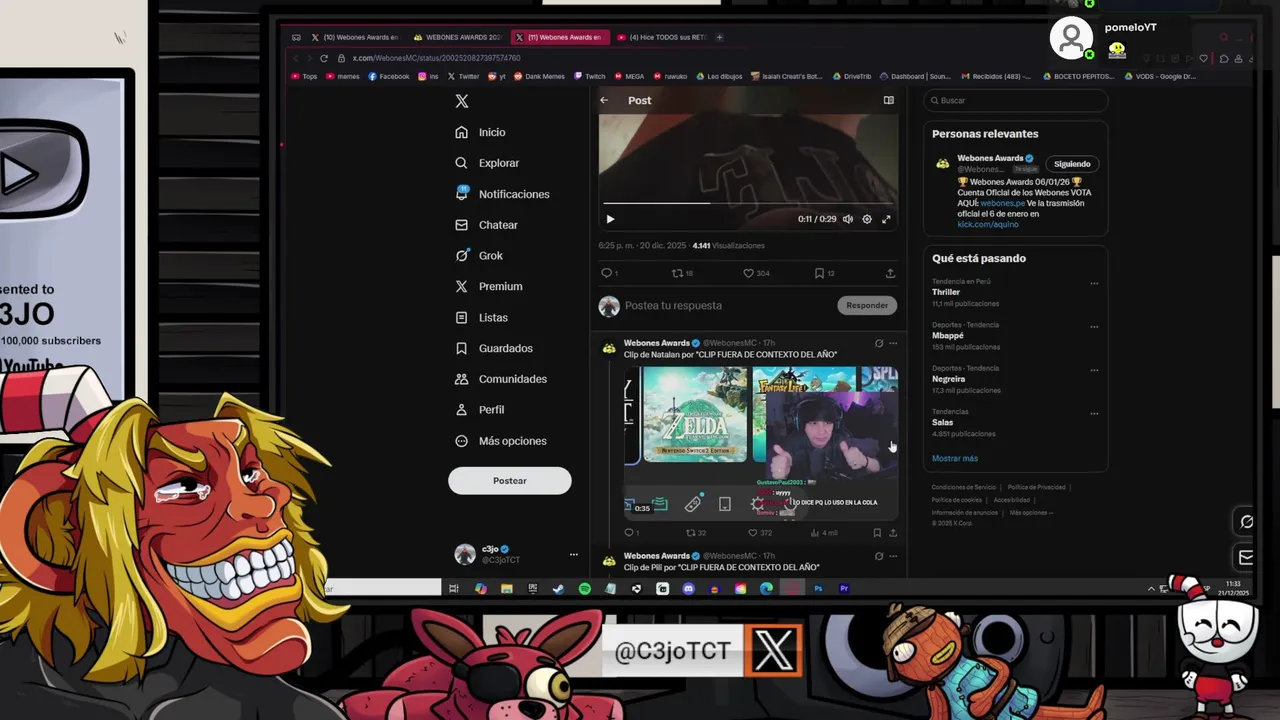Open reader view icon in Post header

[888, 100]
